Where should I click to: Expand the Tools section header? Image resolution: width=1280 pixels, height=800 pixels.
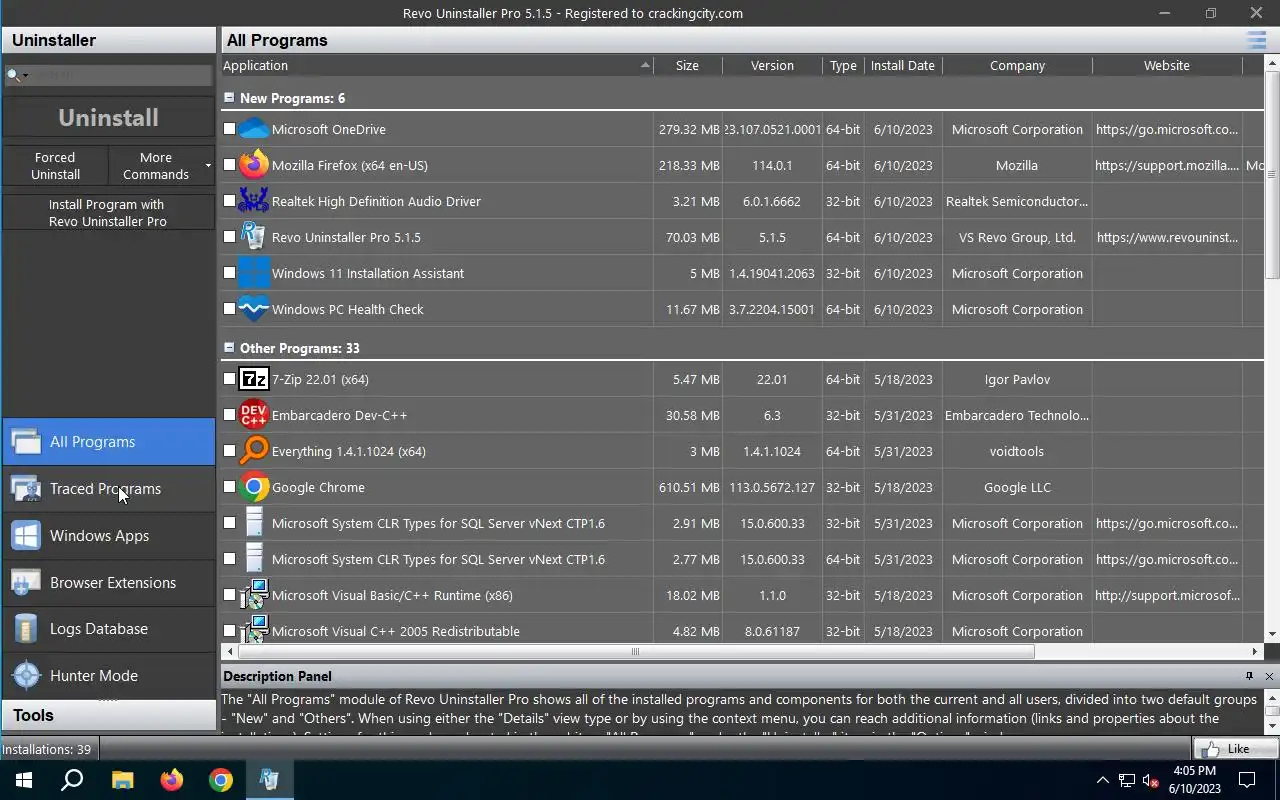pyautogui.click(x=108, y=716)
